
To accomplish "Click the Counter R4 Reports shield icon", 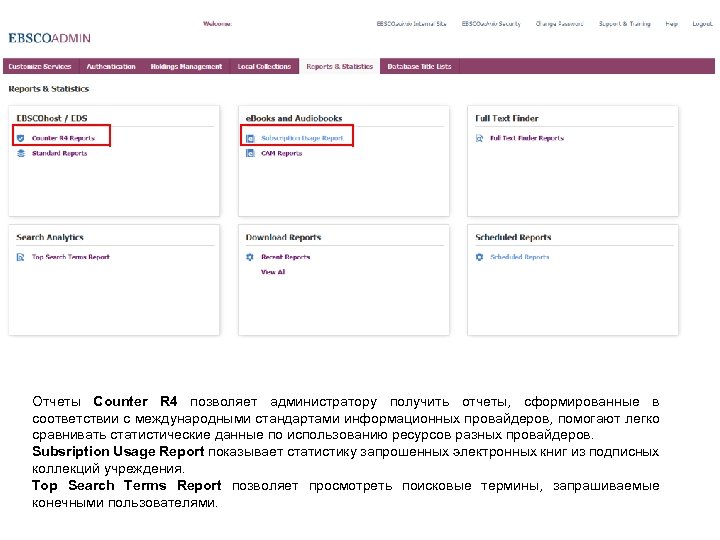I will tap(21, 138).
